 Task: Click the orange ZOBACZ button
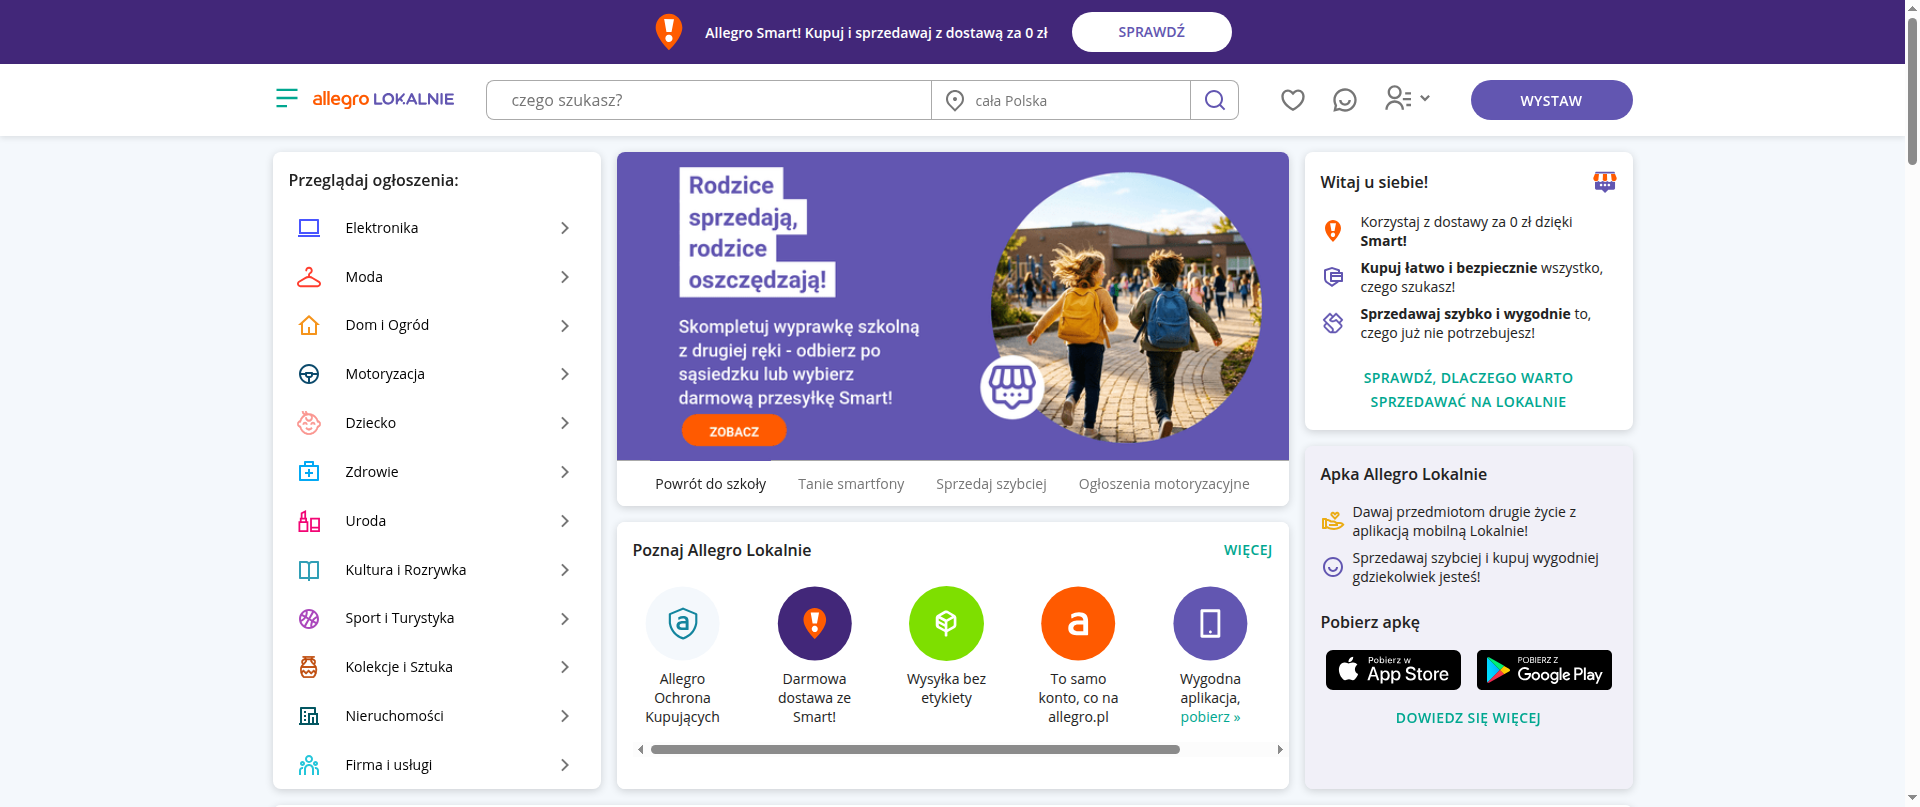[x=734, y=431]
